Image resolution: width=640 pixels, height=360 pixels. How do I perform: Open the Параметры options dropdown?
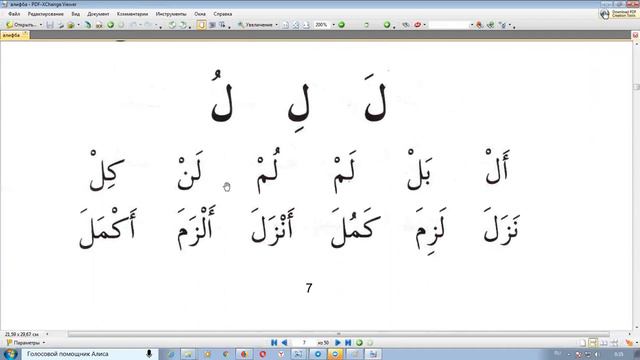pyautogui.click(x=25, y=343)
